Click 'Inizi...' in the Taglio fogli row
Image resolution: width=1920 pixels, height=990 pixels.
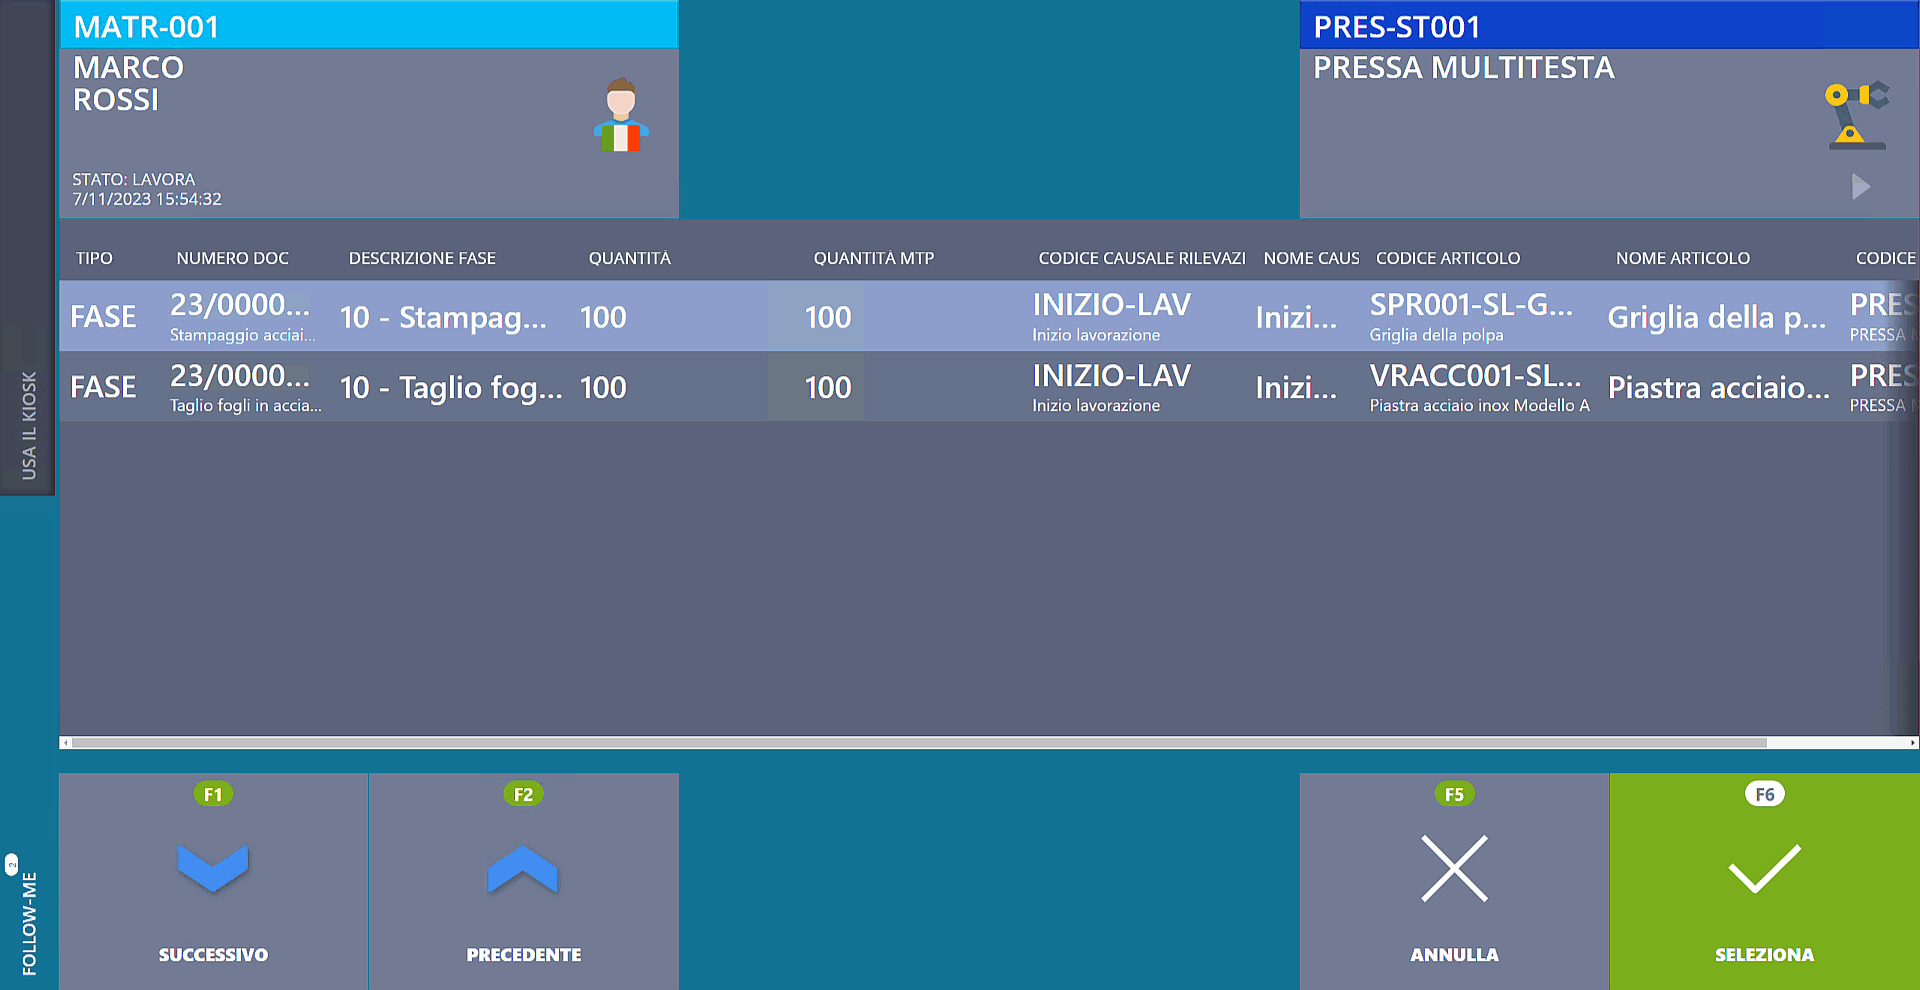click(x=1296, y=387)
